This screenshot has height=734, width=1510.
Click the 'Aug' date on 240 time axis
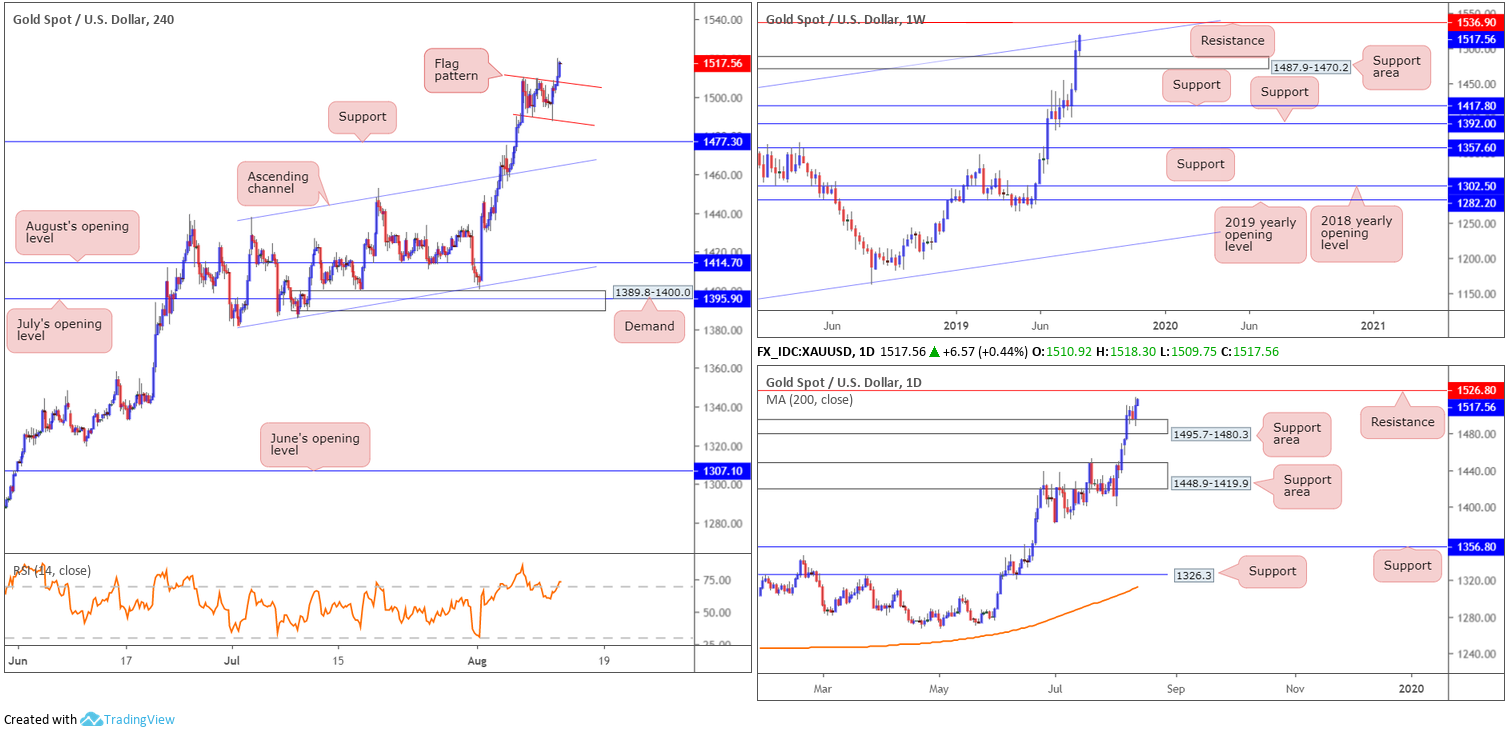pos(477,661)
